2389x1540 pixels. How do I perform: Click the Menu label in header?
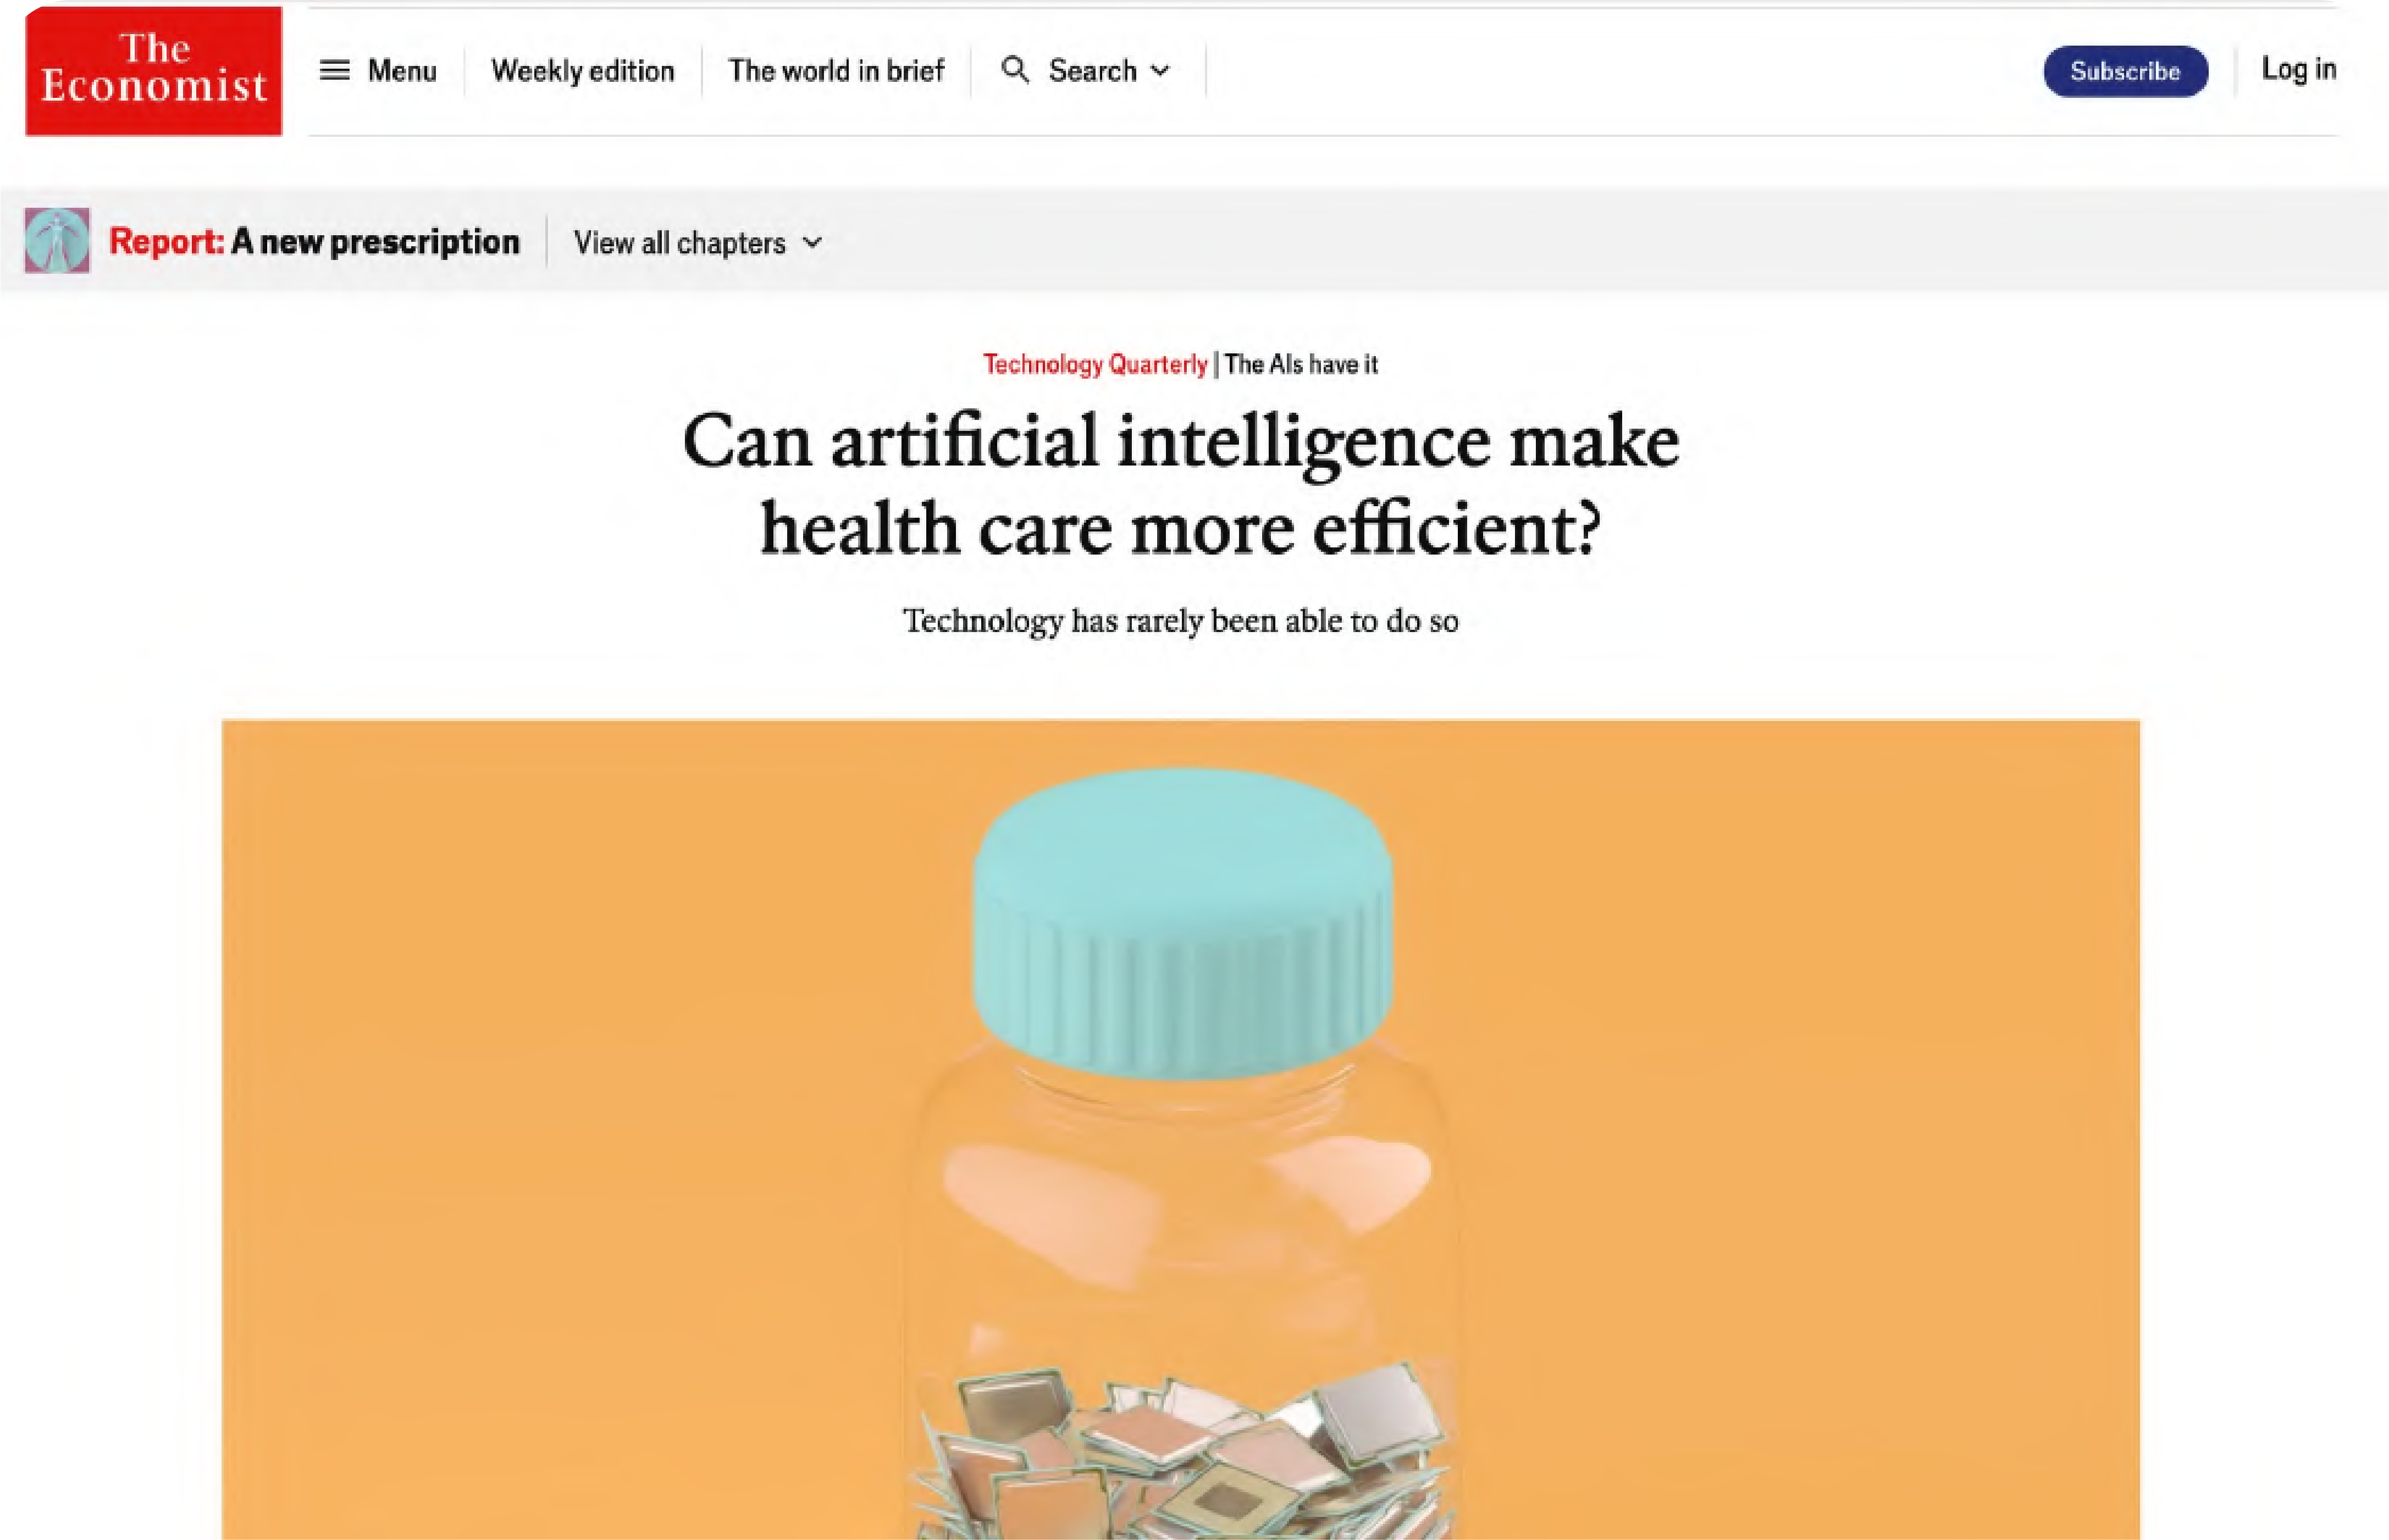[402, 71]
